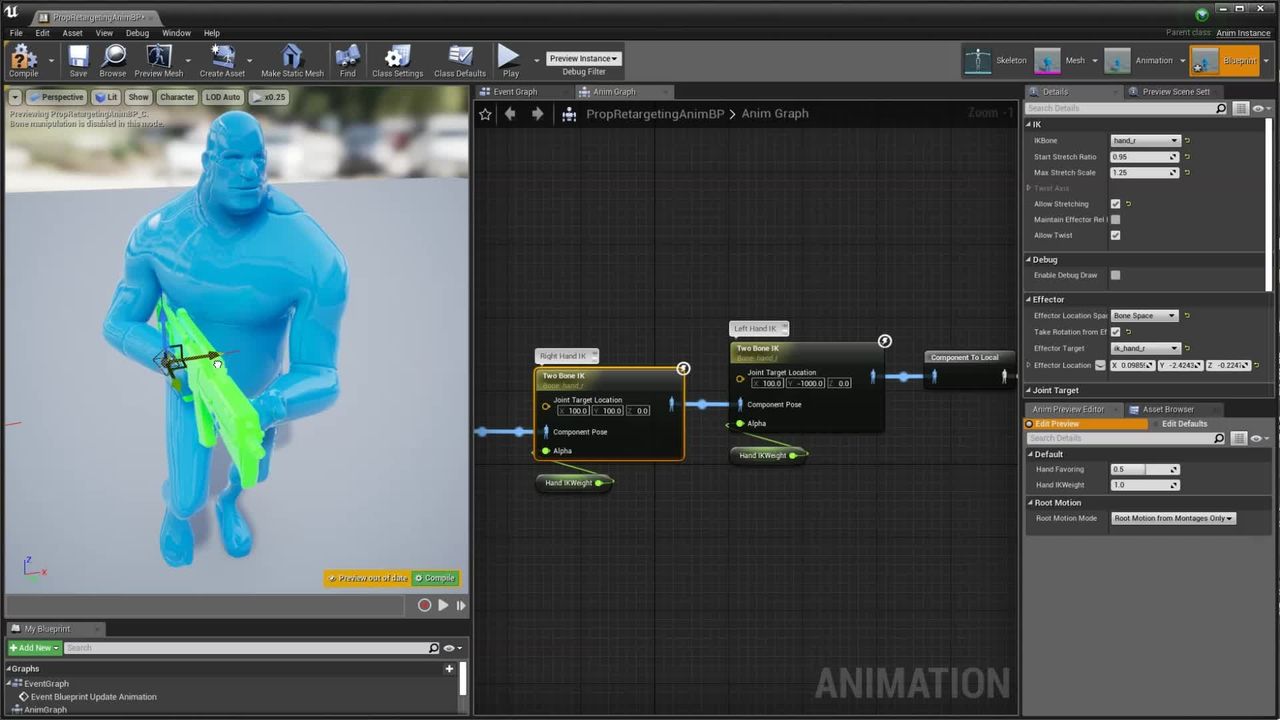Select Edit Defaults radio option
Viewport: 1280px width, 720px height.
[1184, 424]
